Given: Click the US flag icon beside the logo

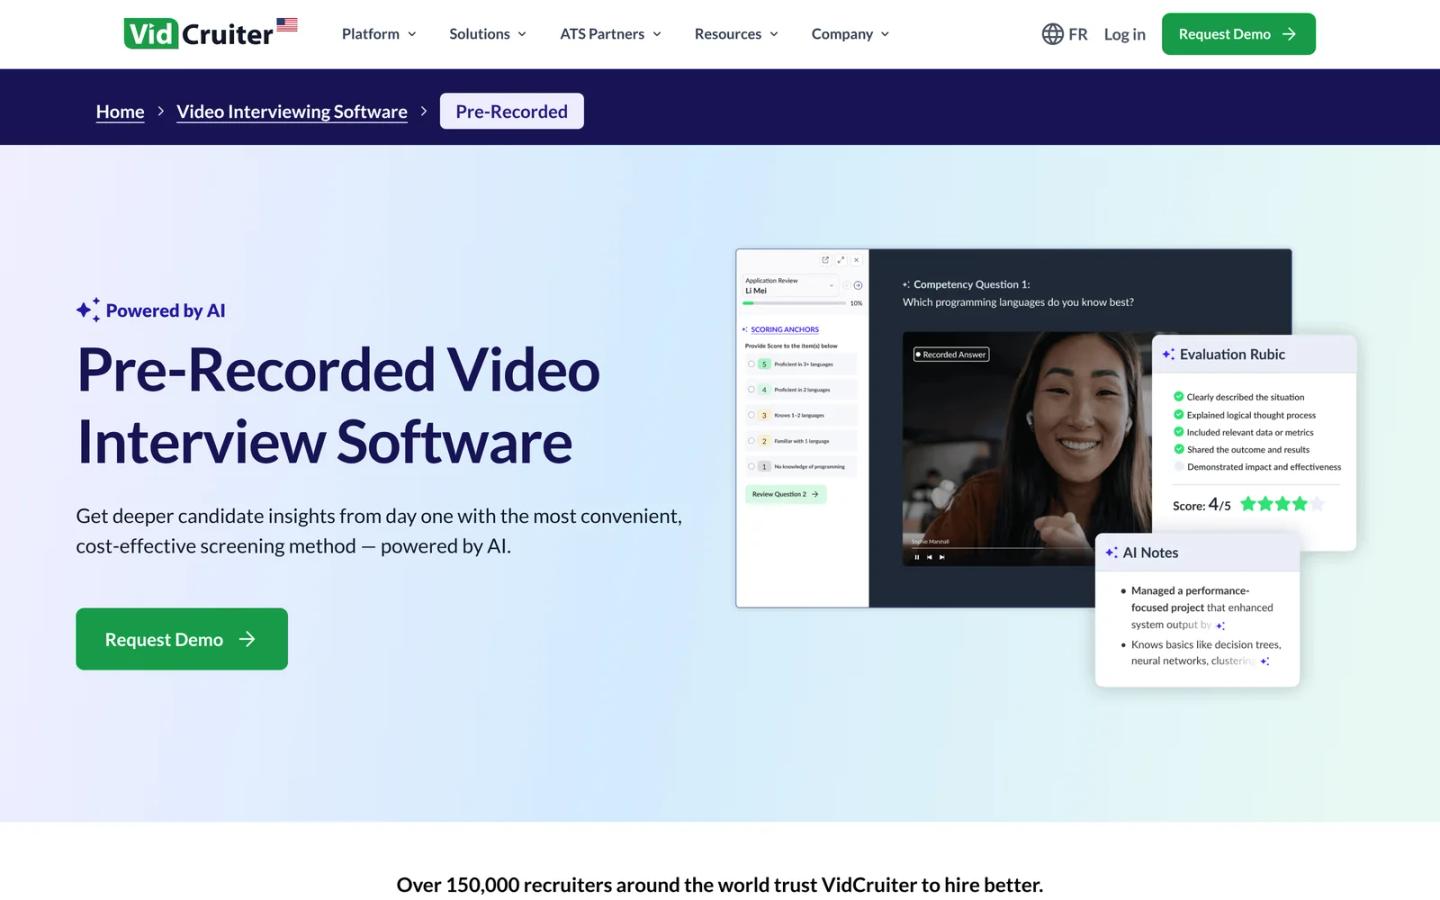Looking at the screenshot, I should coord(287,25).
